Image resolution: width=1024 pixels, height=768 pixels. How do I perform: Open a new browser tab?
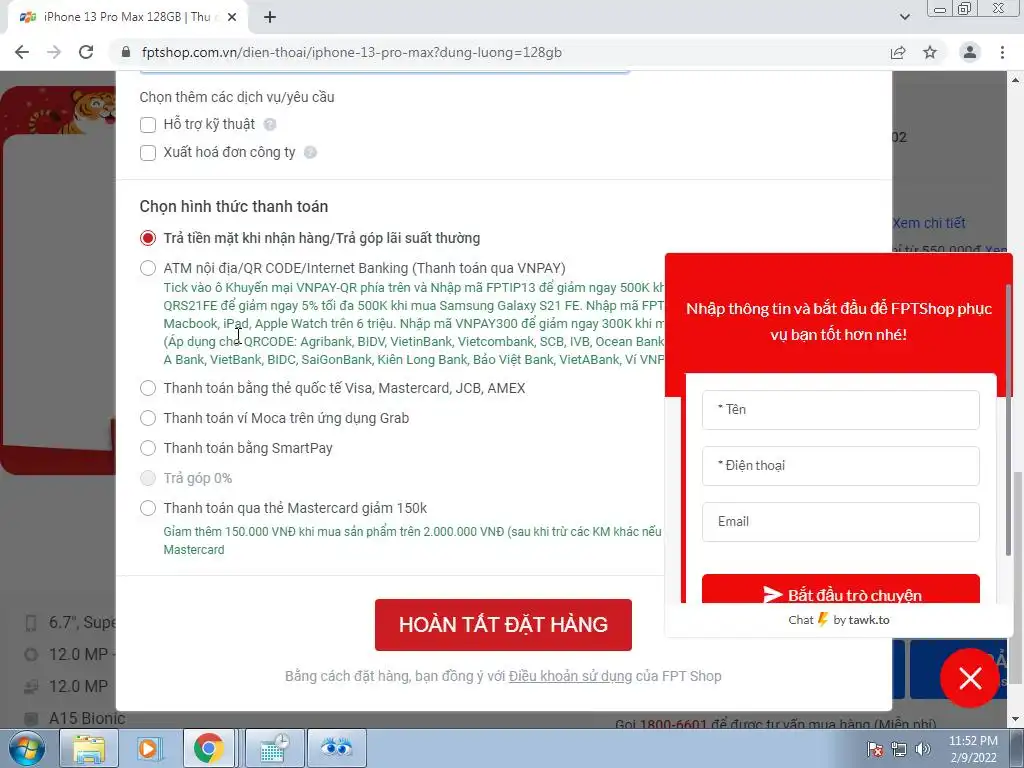[x=270, y=17]
